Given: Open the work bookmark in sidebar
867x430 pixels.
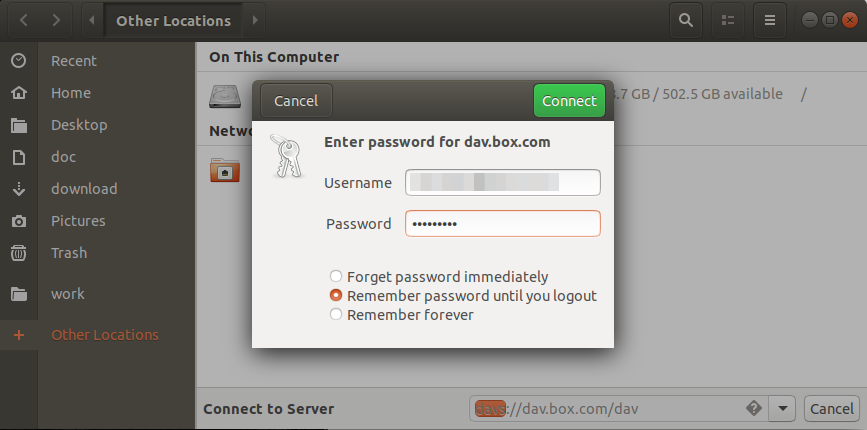Looking at the screenshot, I should tap(67, 293).
